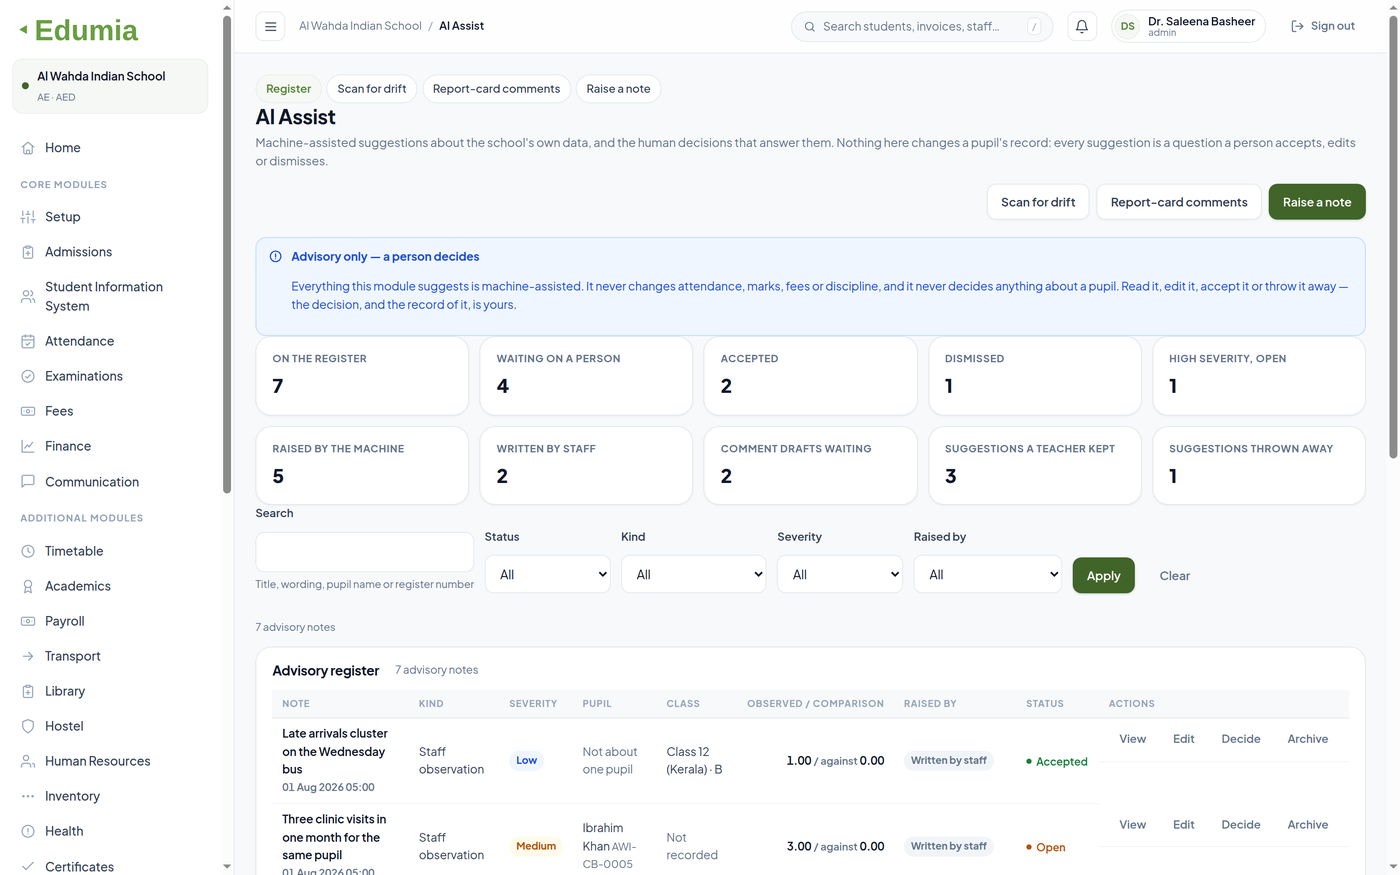Click the Apply filter button
This screenshot has height=875, width=1400.
[x=1104, y=575]
